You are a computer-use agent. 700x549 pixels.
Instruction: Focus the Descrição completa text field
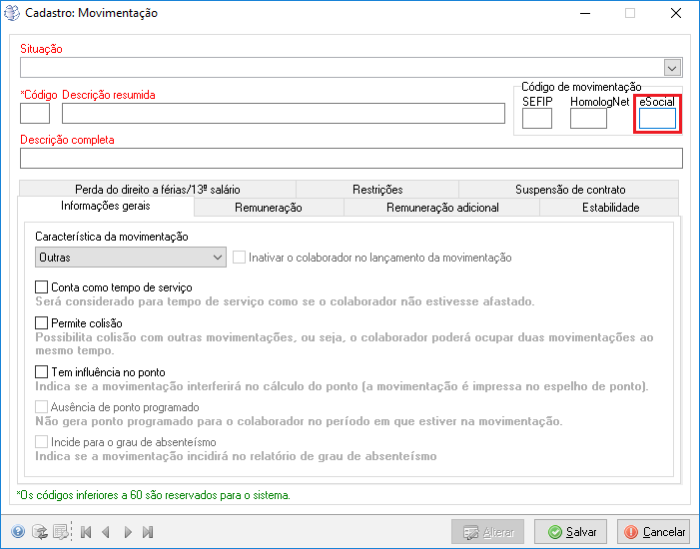tap(351, 158)
